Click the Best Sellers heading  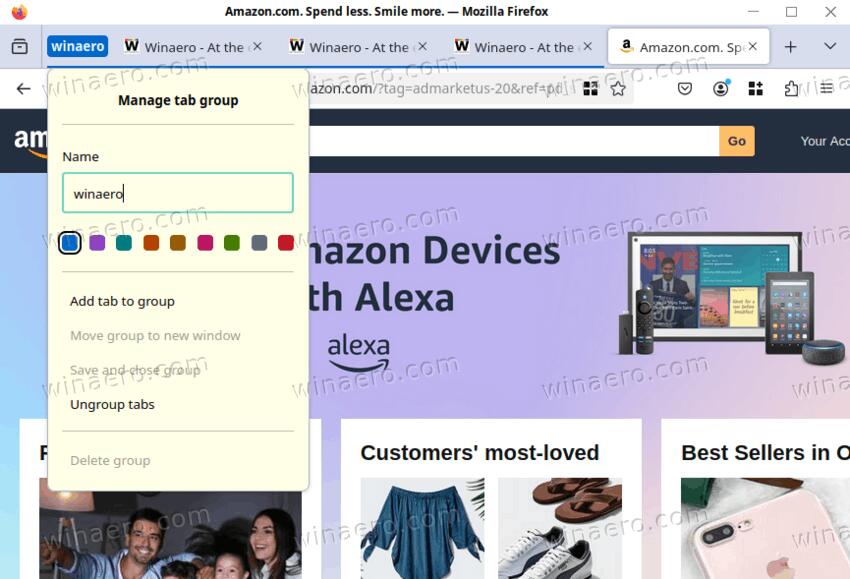[765, 453]
